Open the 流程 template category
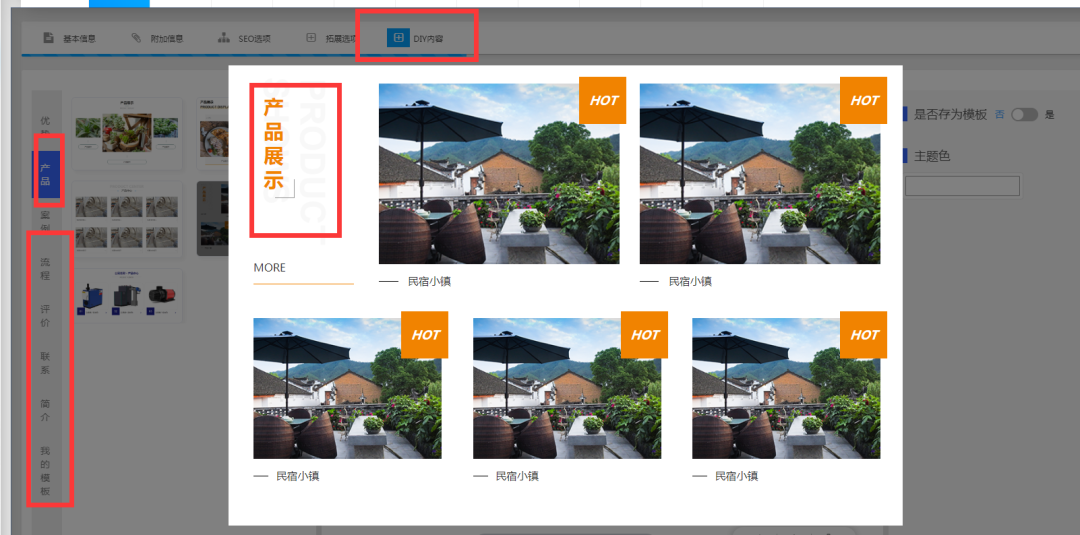1080x535 pixels. tap(45, 268)
